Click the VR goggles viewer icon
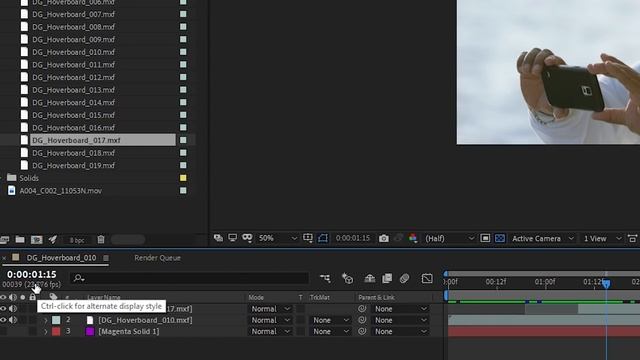The image size is (640, 360). point(247,238)
